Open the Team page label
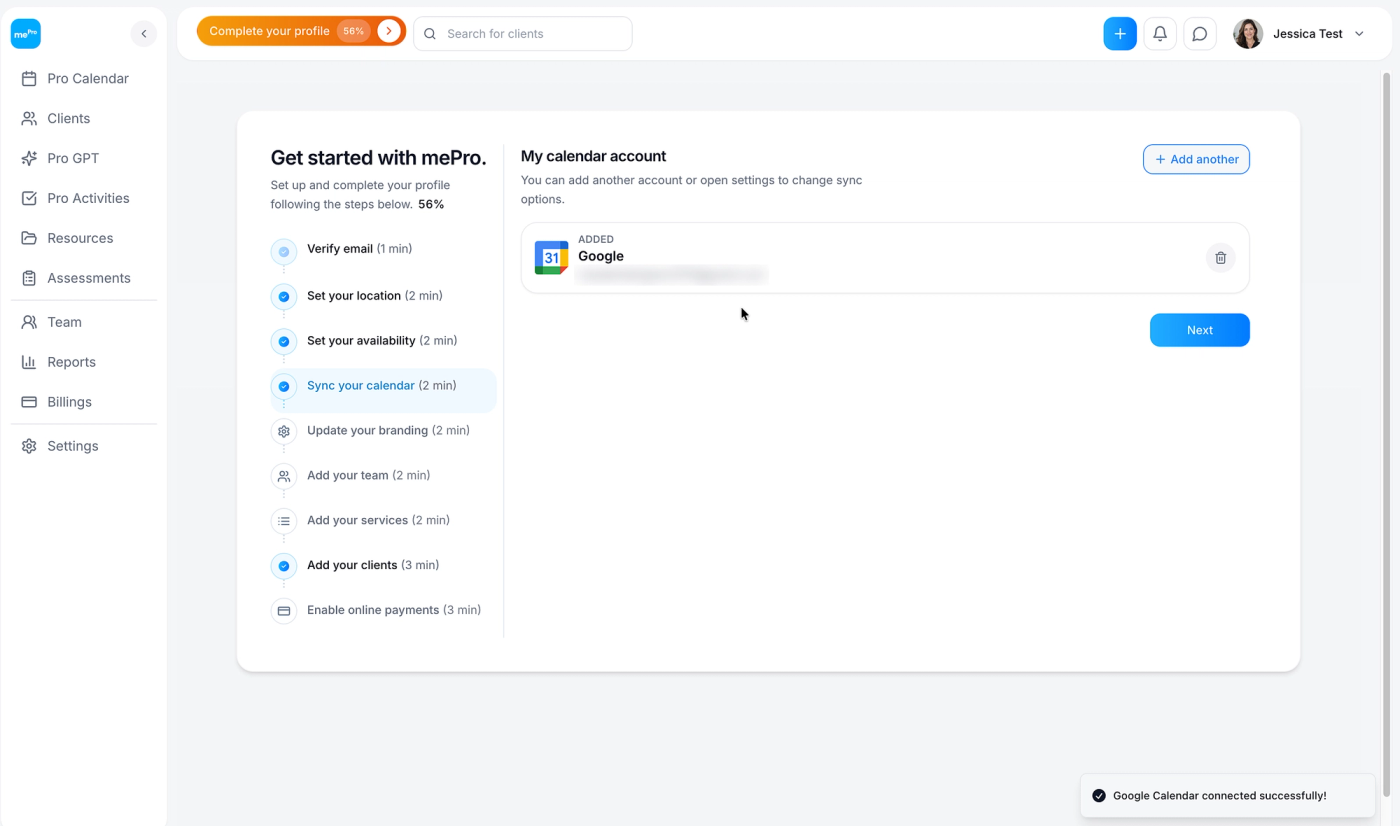Image resolution: width=1400 pixels, height=826 pixels. (64, 322)
